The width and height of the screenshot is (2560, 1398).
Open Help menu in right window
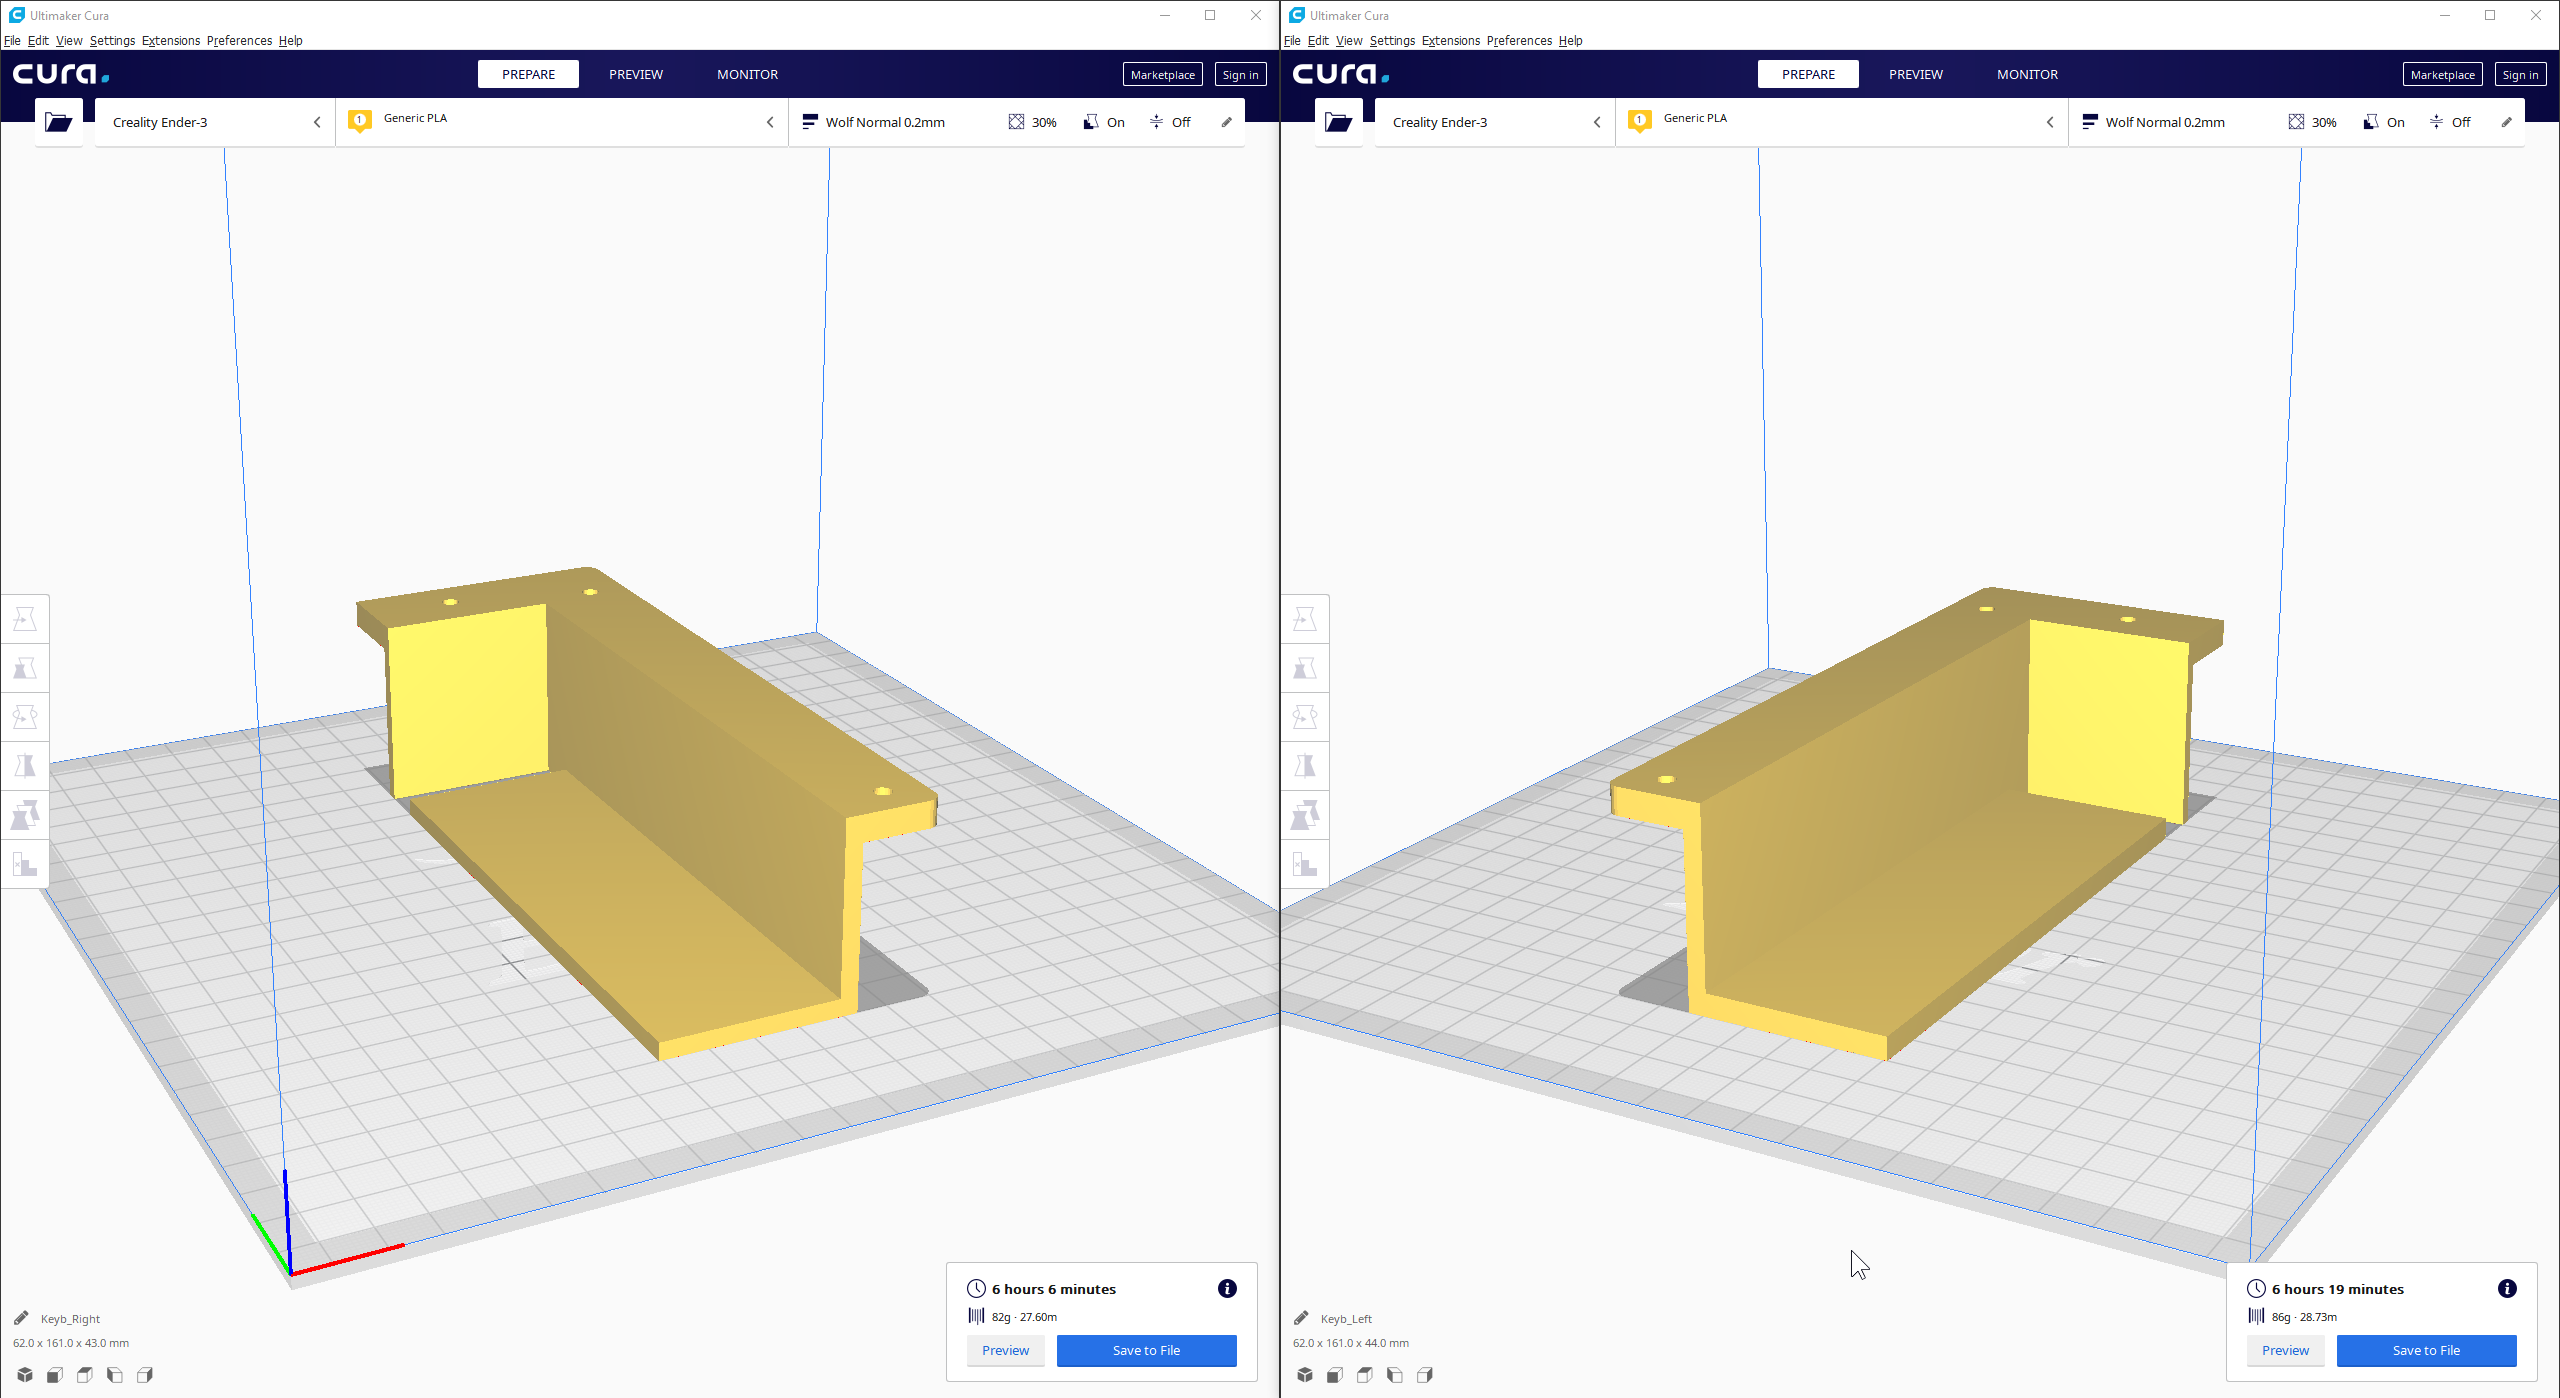(1570, 40)
